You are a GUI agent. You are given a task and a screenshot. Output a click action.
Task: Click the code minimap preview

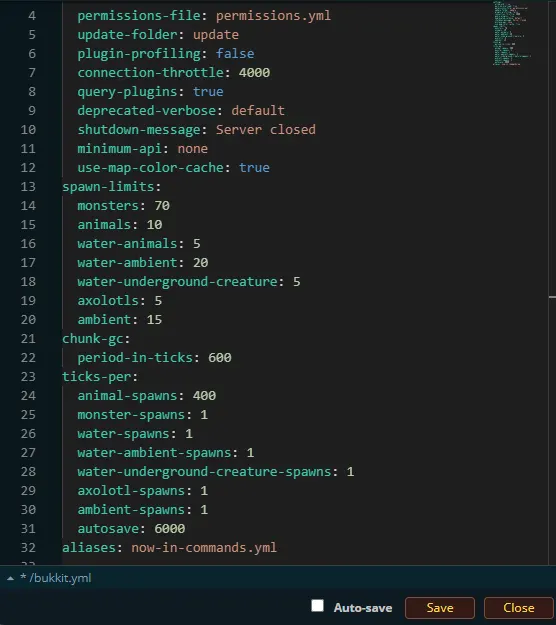tap(512, 33)
